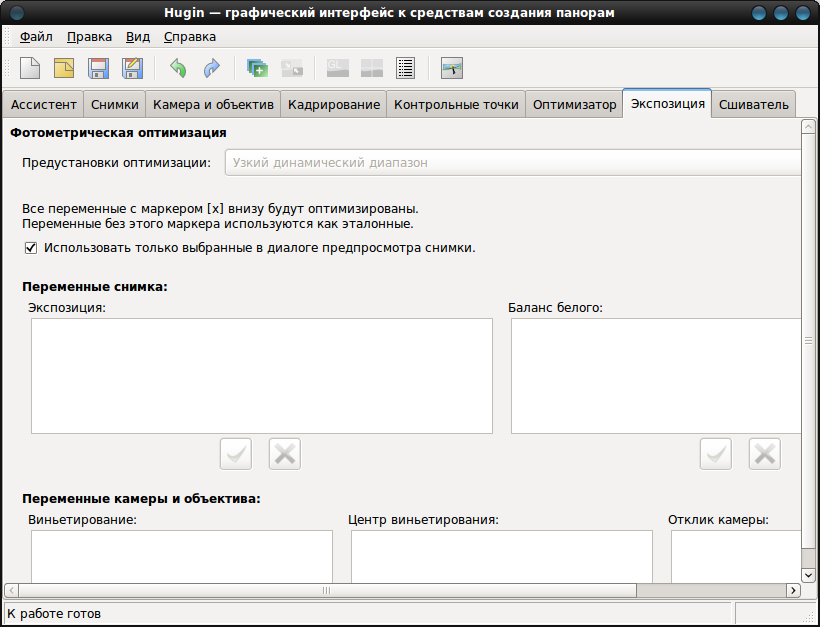The width and height of the screenshot is (820, 627).
Task: Select all under the Экспозиция list
Action: [236, 454]
